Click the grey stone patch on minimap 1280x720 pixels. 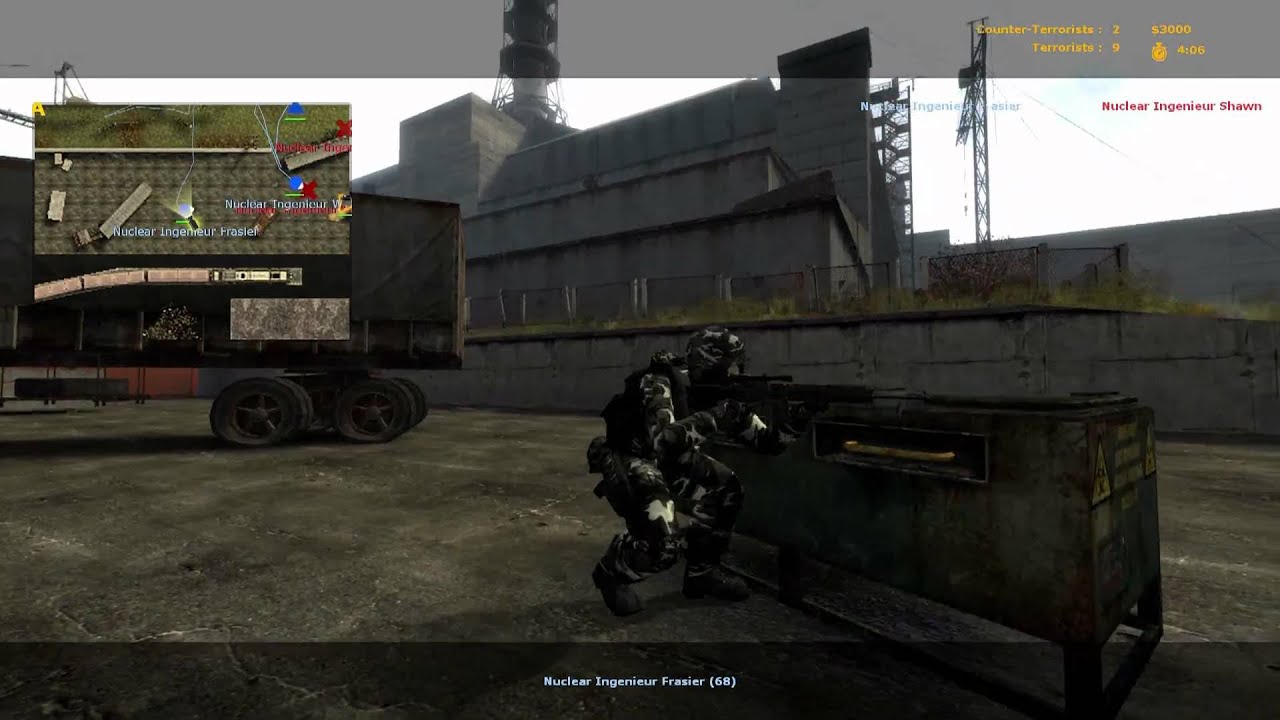pos(290,318)
